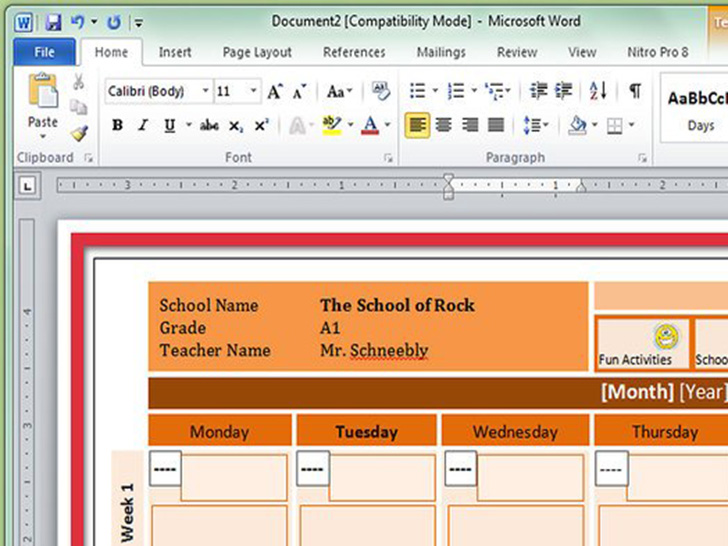Click the Format Painter brush icon

point(79,133)
